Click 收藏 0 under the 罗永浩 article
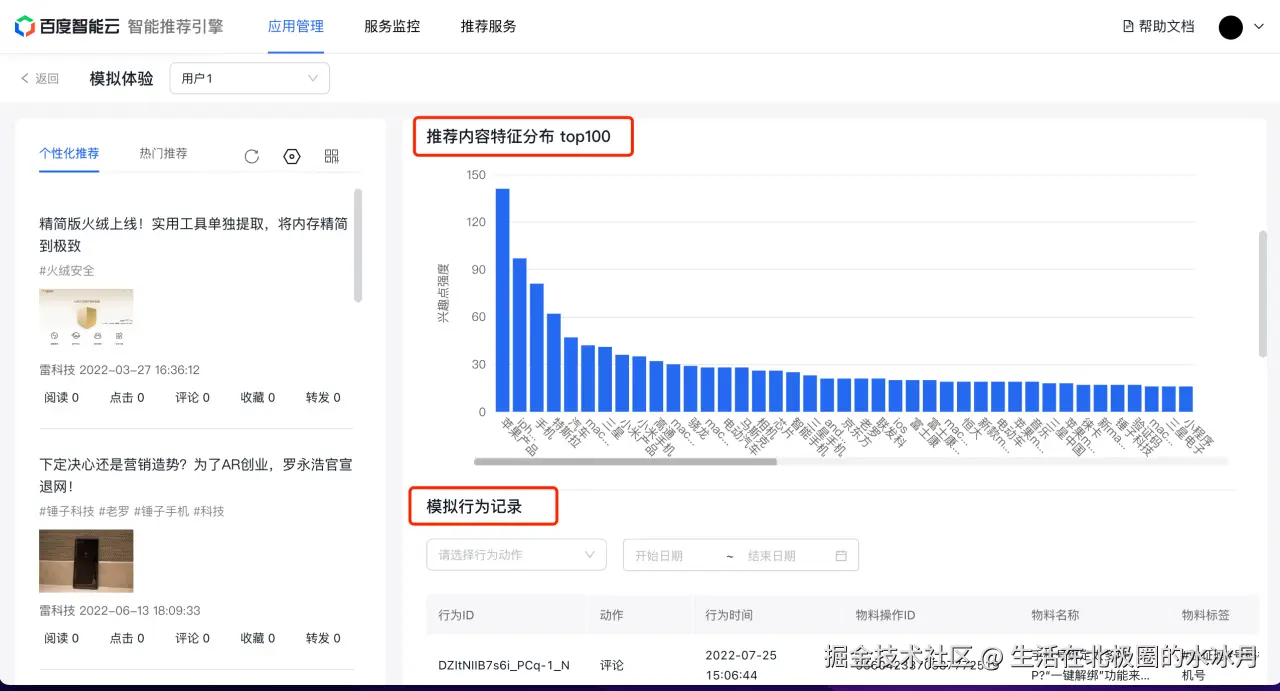1280x691 pixels. tap(258, 638)
